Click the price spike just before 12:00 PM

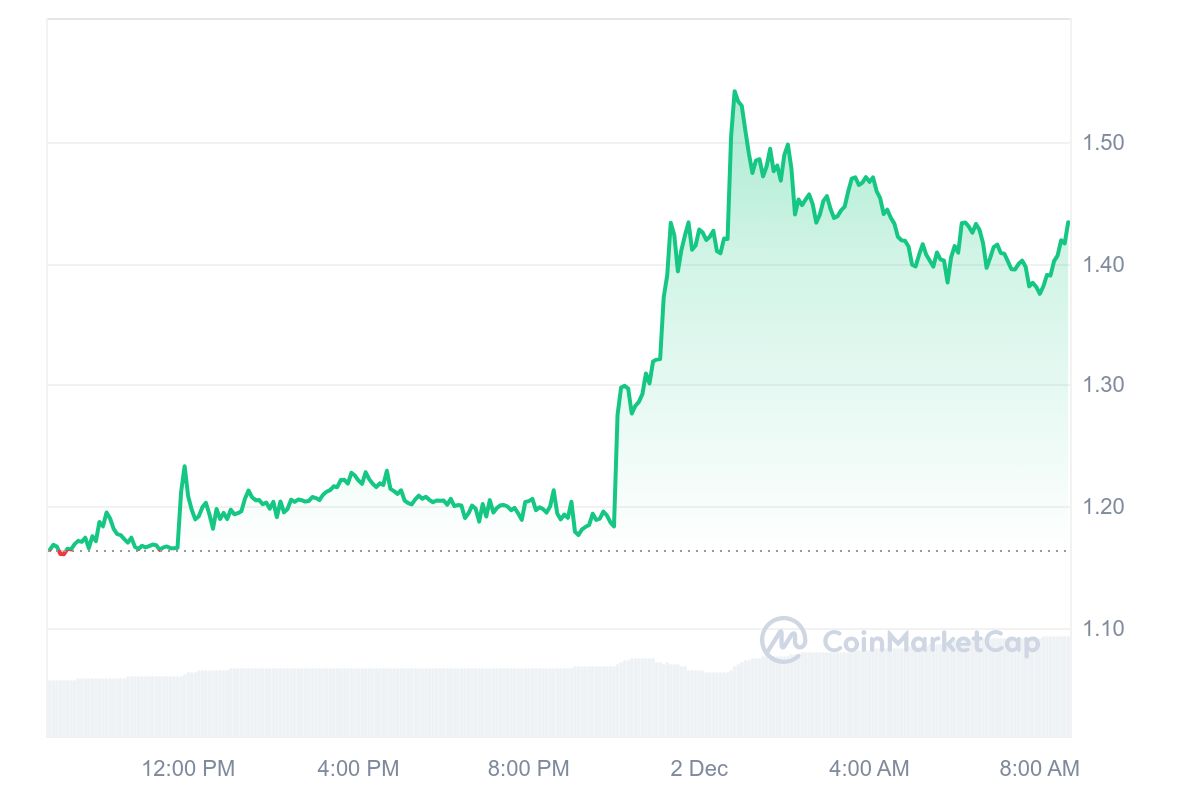(184, 466)
